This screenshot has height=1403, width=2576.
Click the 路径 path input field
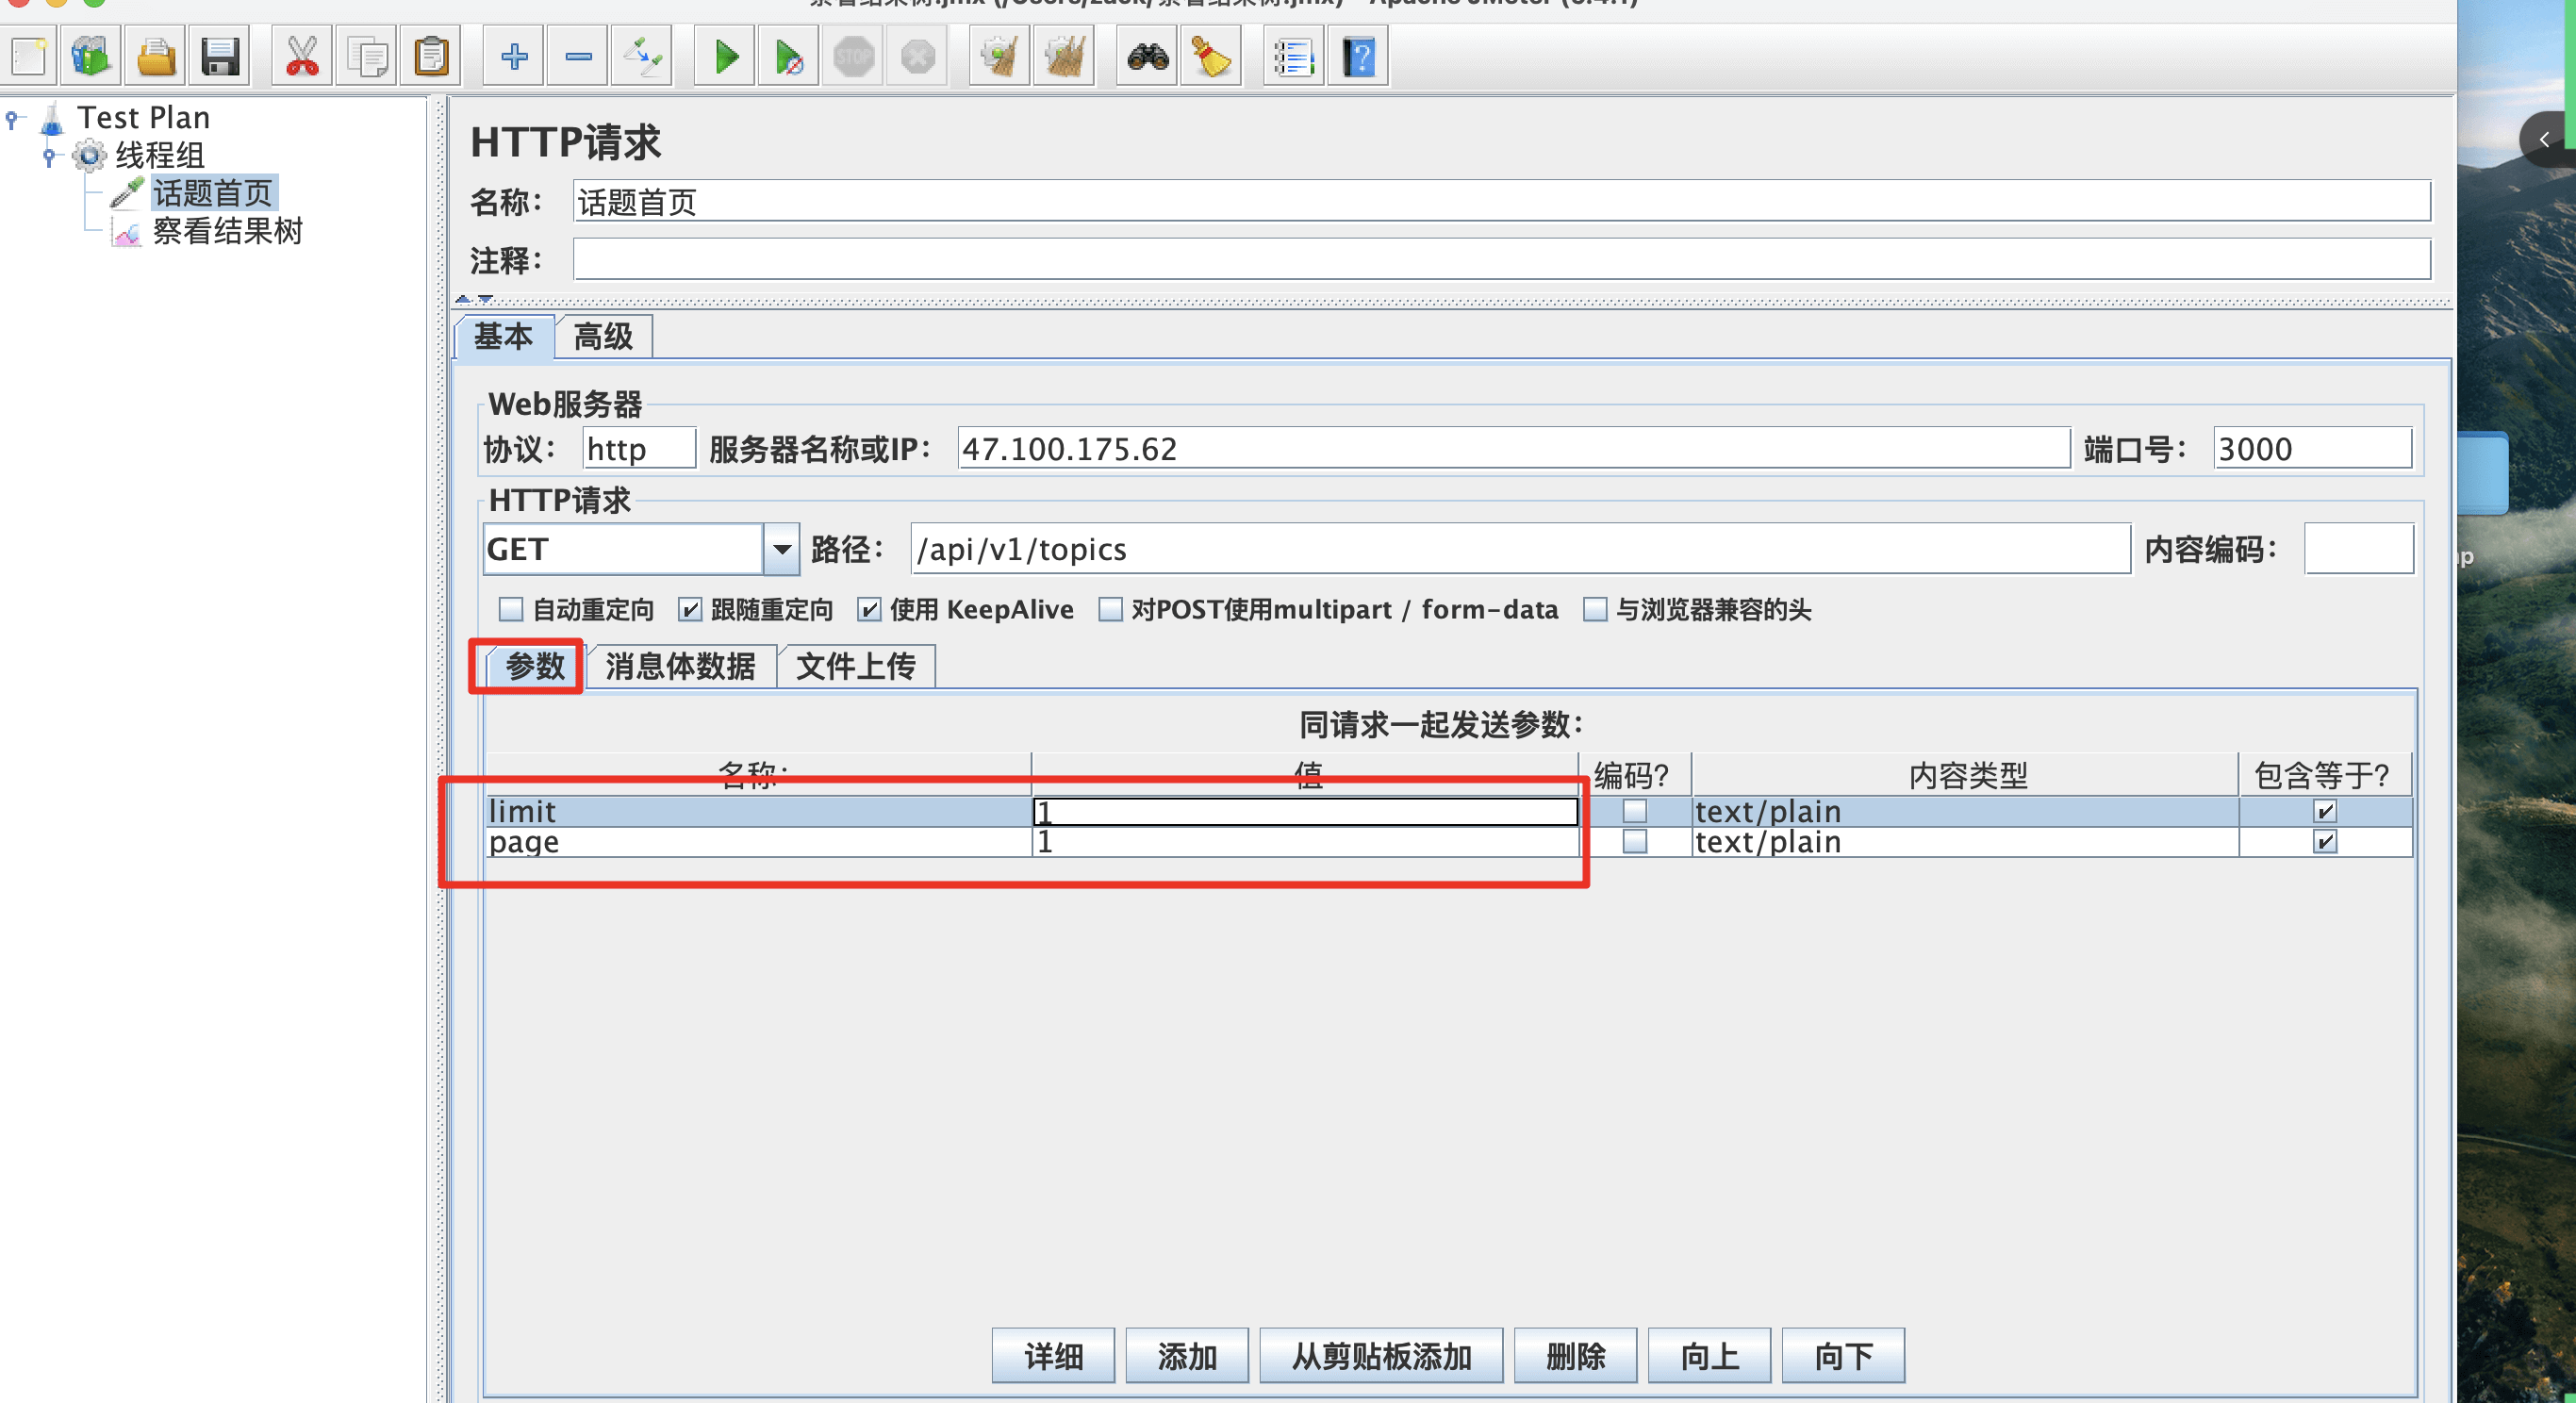(x=1519, y=549)
